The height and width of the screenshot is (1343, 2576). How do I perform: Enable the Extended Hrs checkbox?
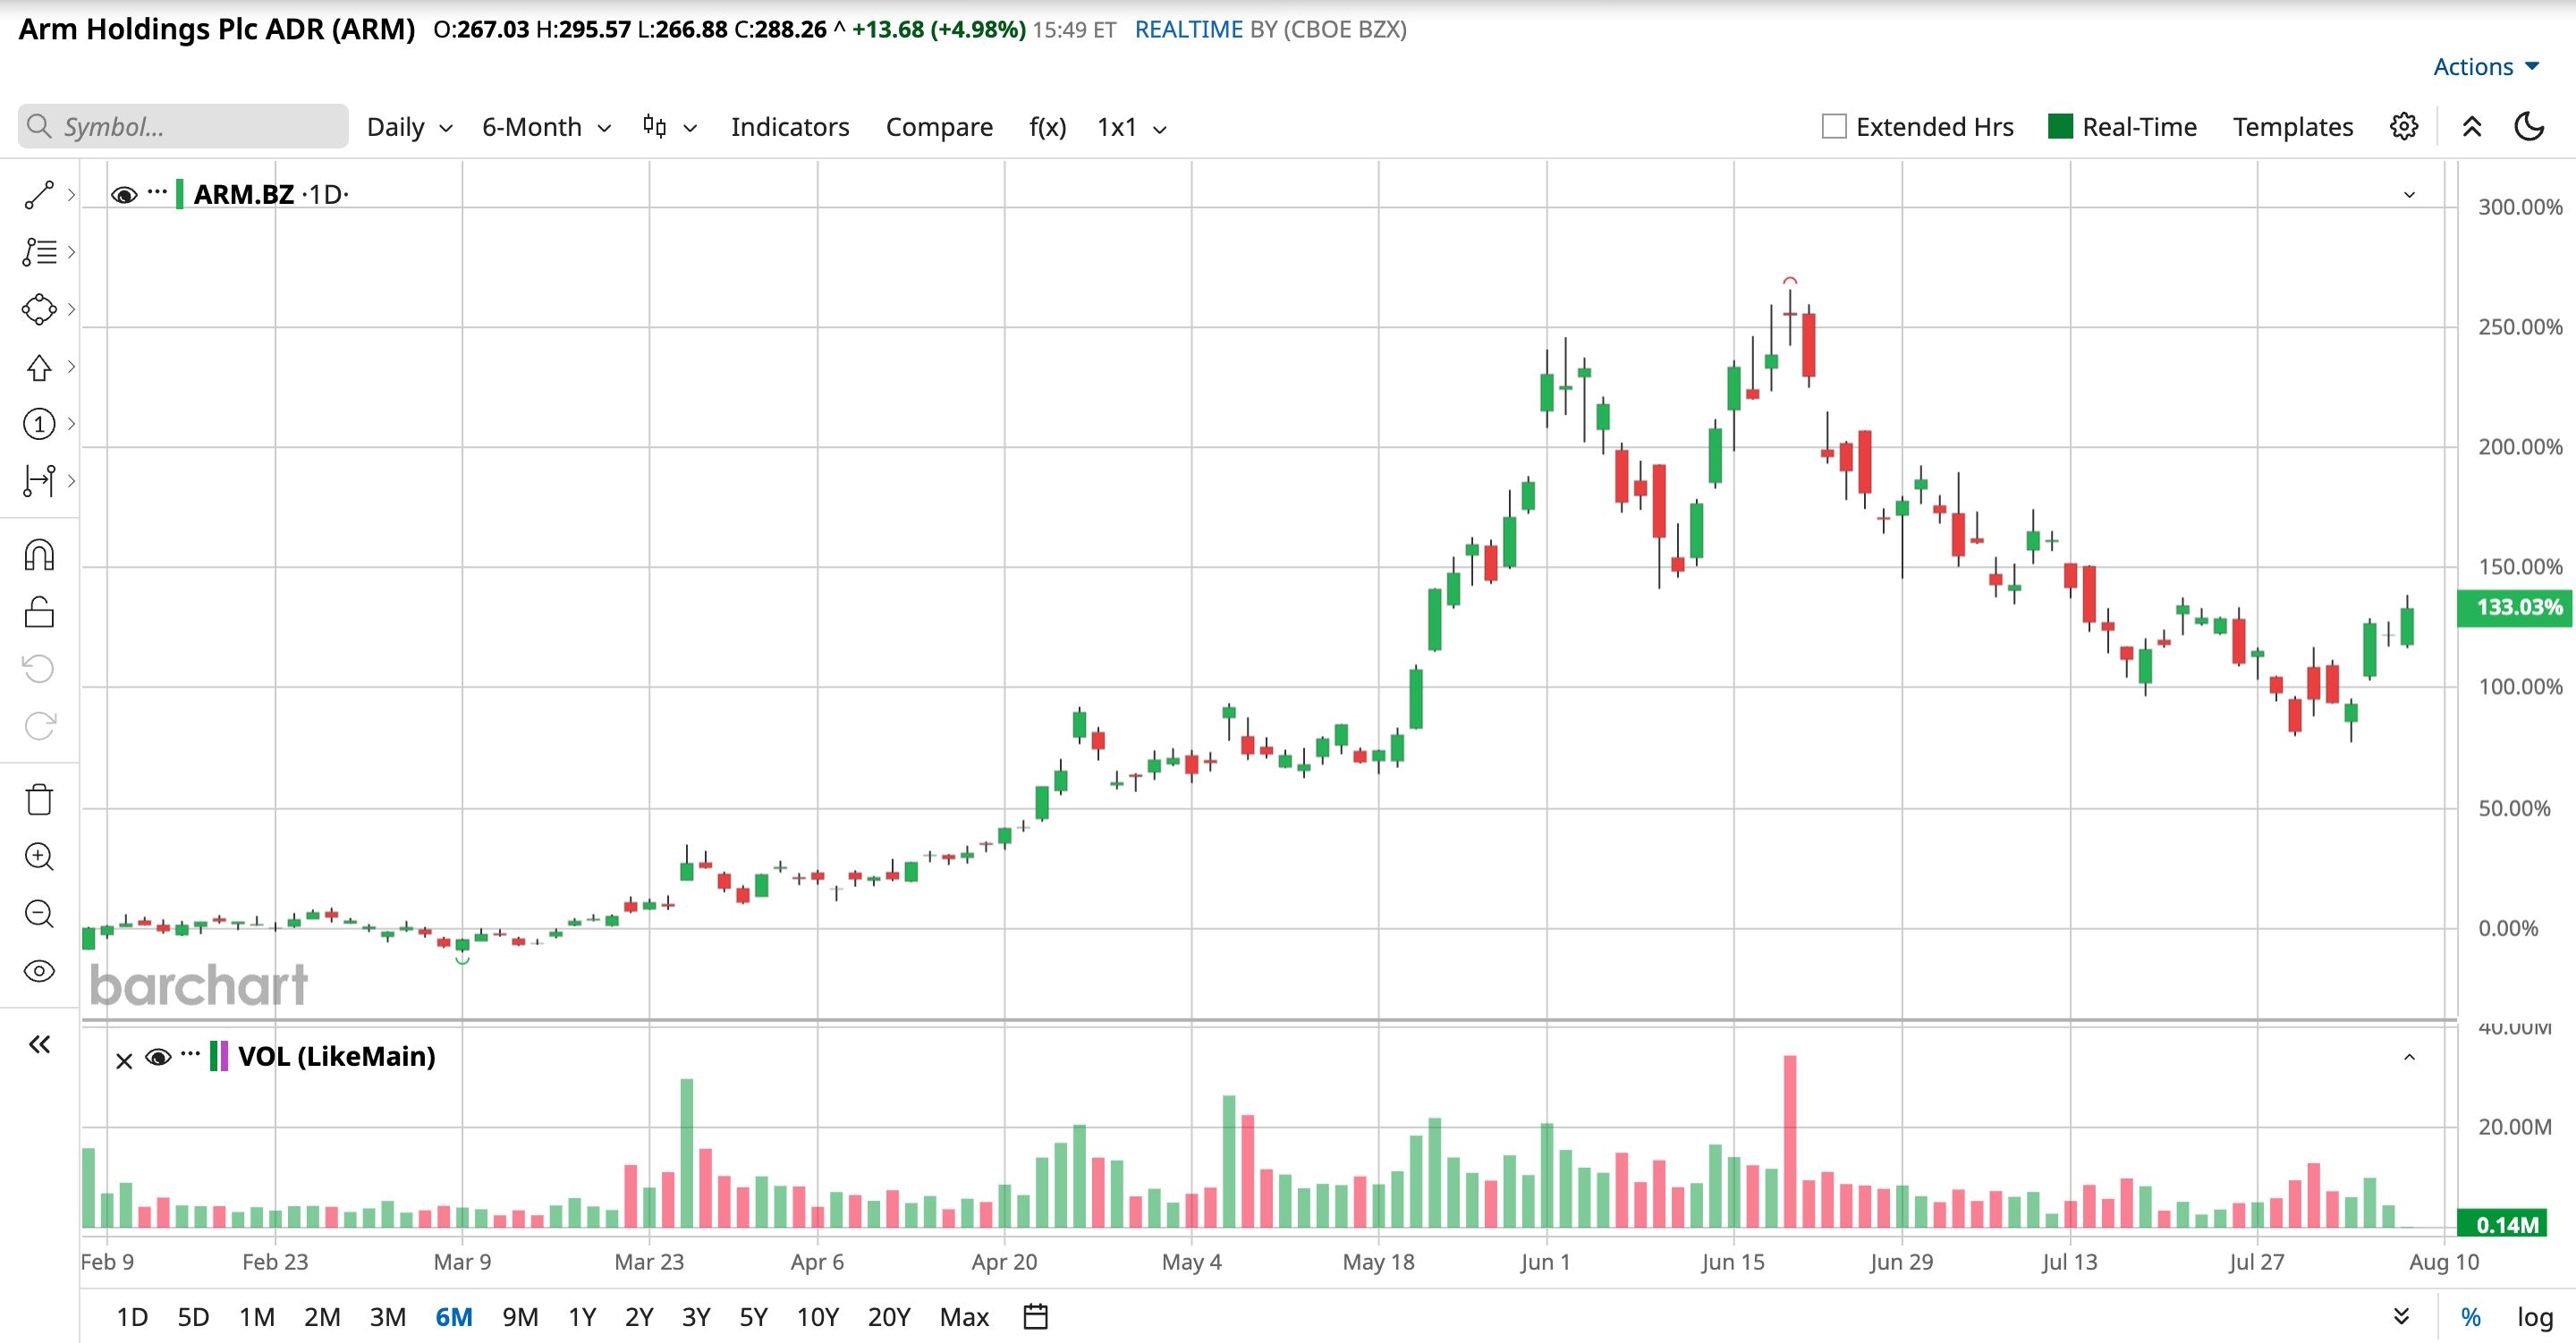(x=1834, y=127)
